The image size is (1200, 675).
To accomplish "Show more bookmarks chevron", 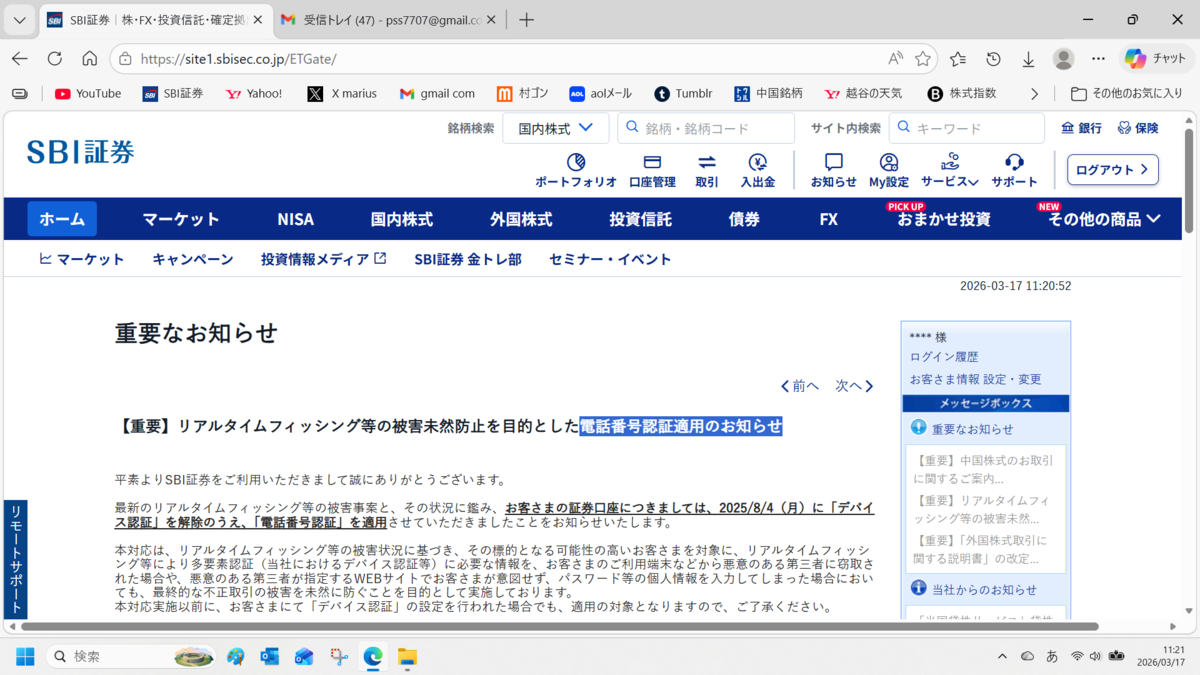I will [1034, 93].
